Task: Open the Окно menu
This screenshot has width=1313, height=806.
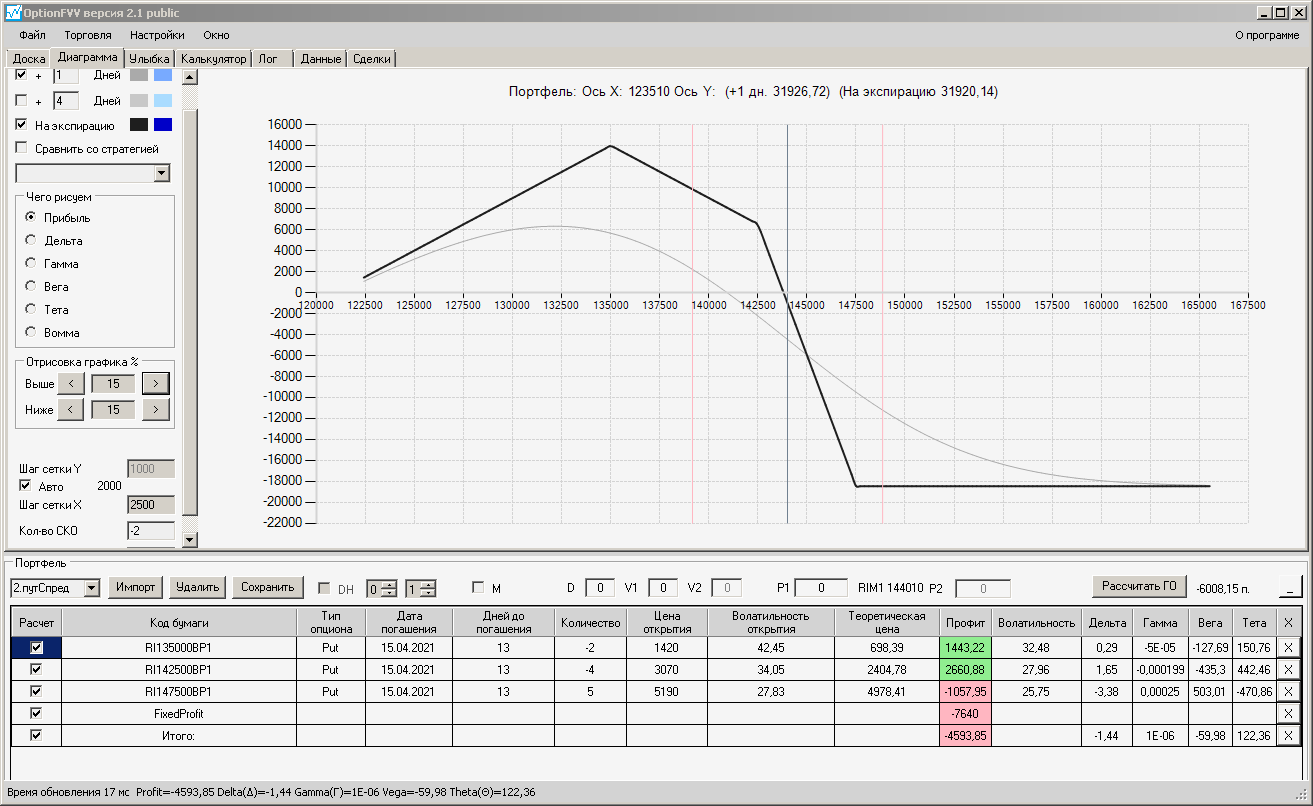Action: 216,35
